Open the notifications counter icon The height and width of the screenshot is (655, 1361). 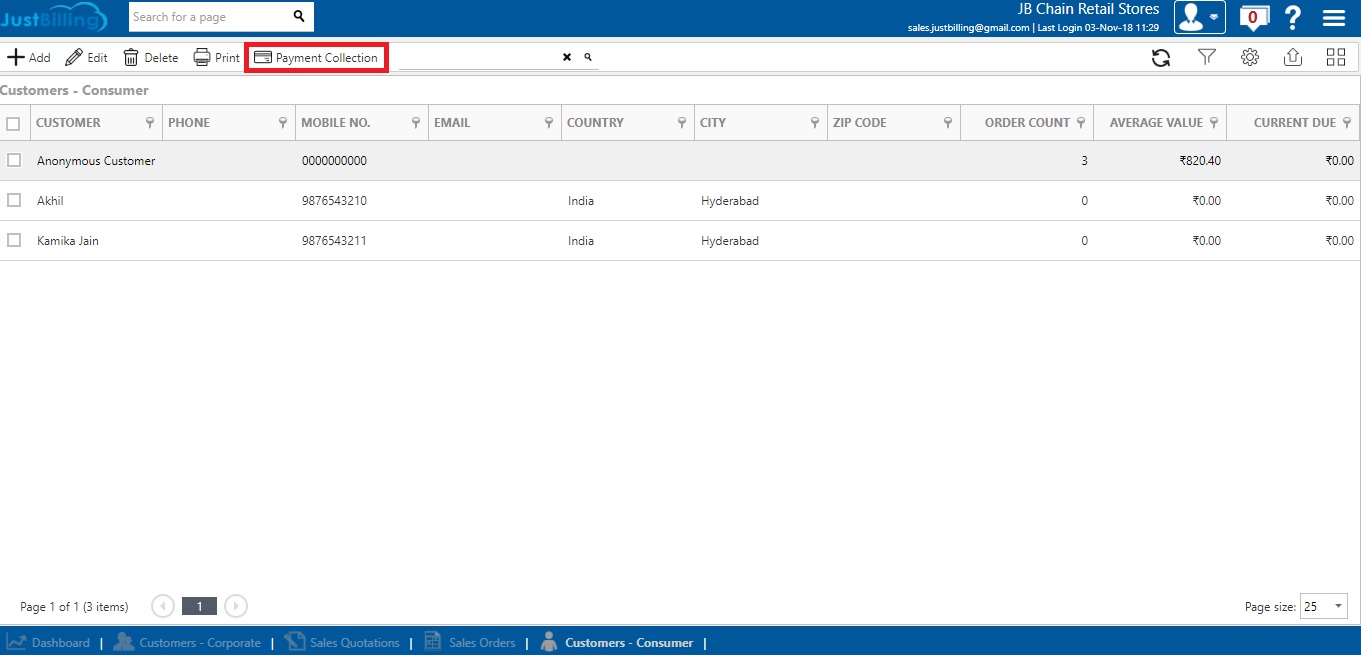1252,17
